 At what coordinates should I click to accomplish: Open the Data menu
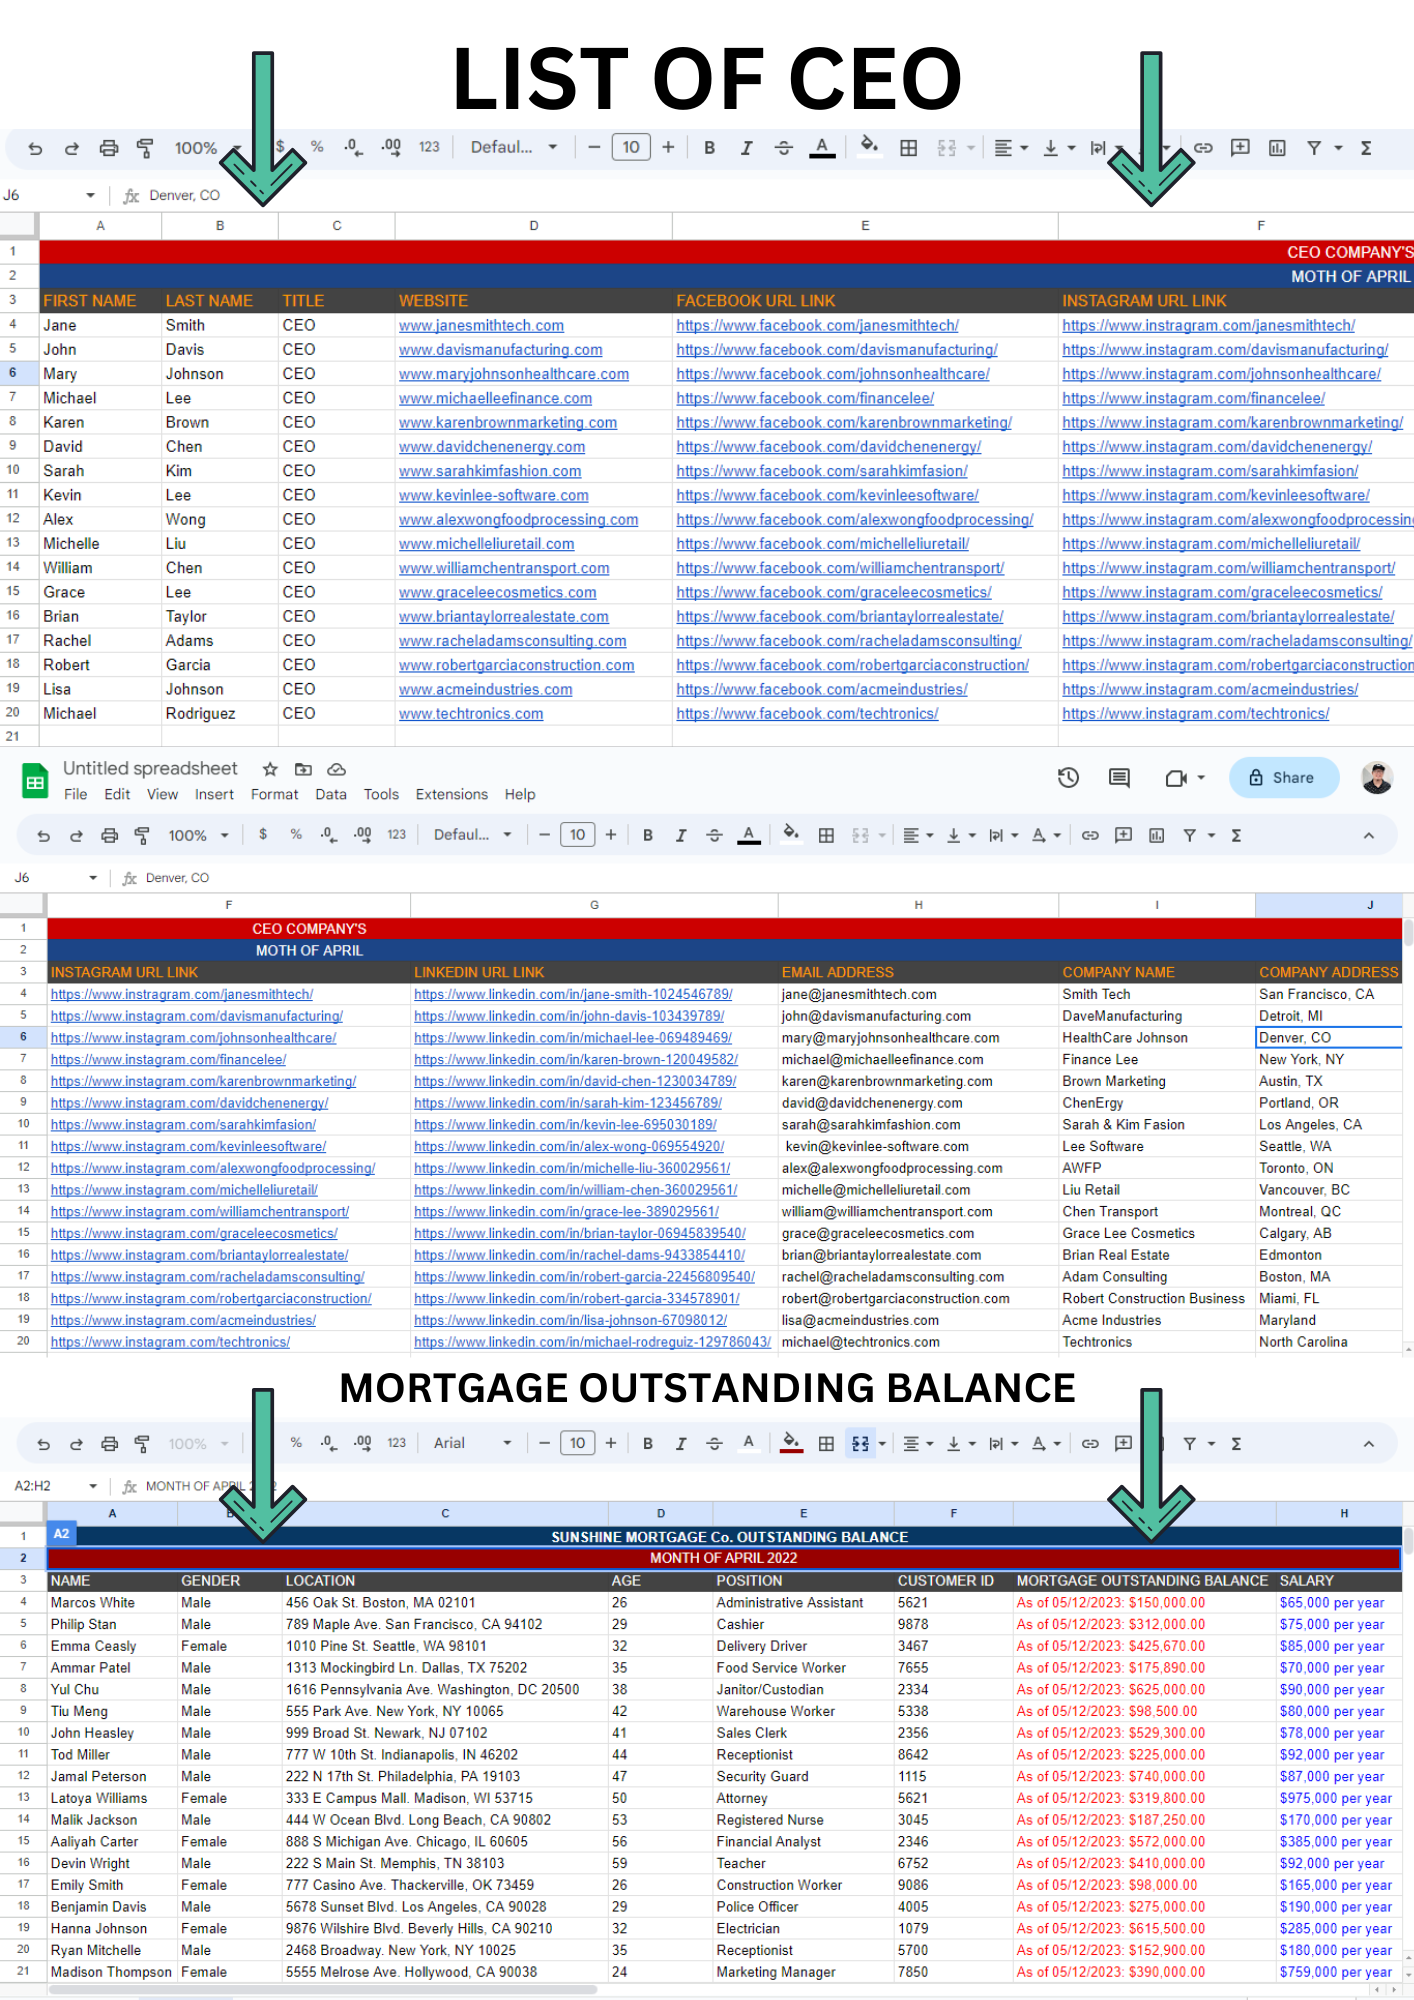(x=331, y=794)
